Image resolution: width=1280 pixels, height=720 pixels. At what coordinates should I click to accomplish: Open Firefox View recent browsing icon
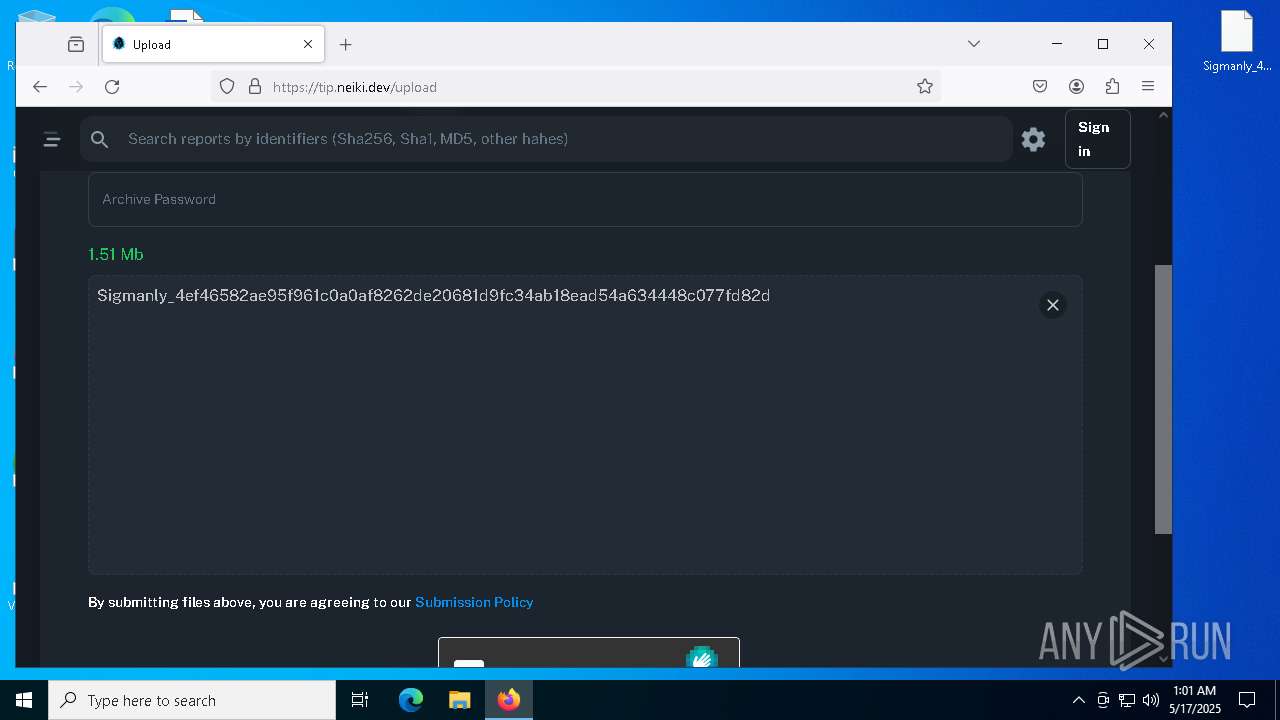coord(76,44)
